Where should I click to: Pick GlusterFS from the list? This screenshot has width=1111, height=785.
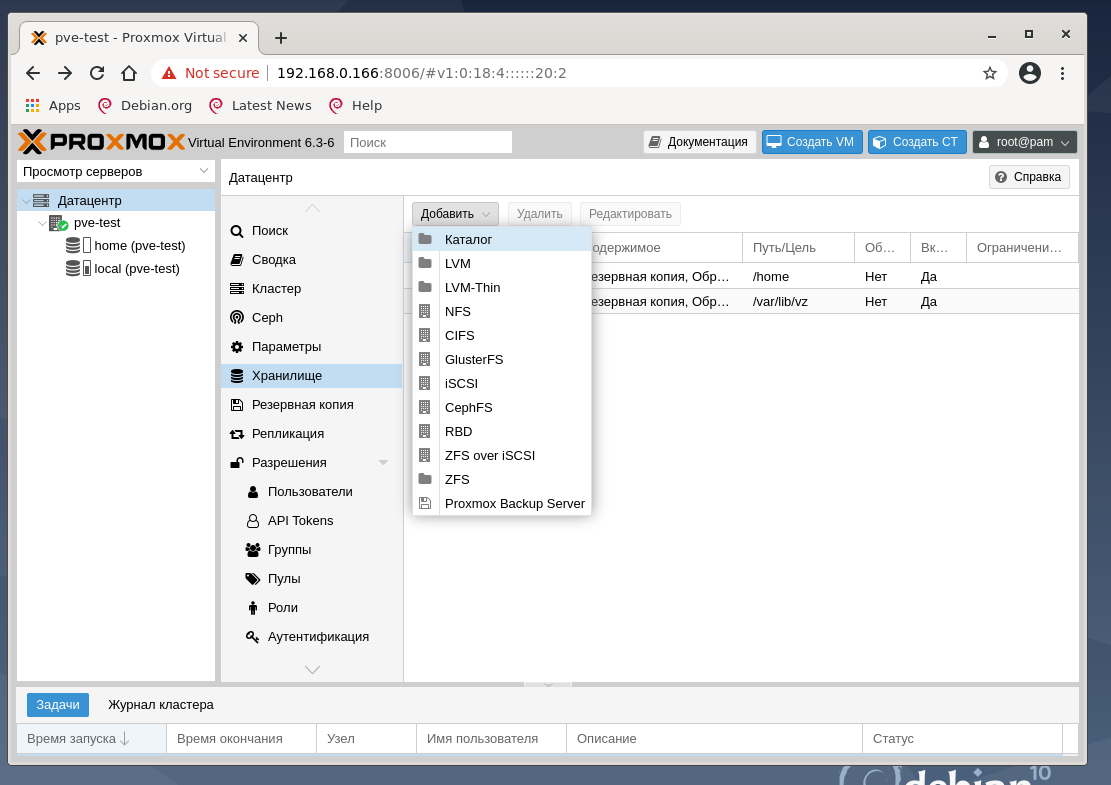click(502, 360)
